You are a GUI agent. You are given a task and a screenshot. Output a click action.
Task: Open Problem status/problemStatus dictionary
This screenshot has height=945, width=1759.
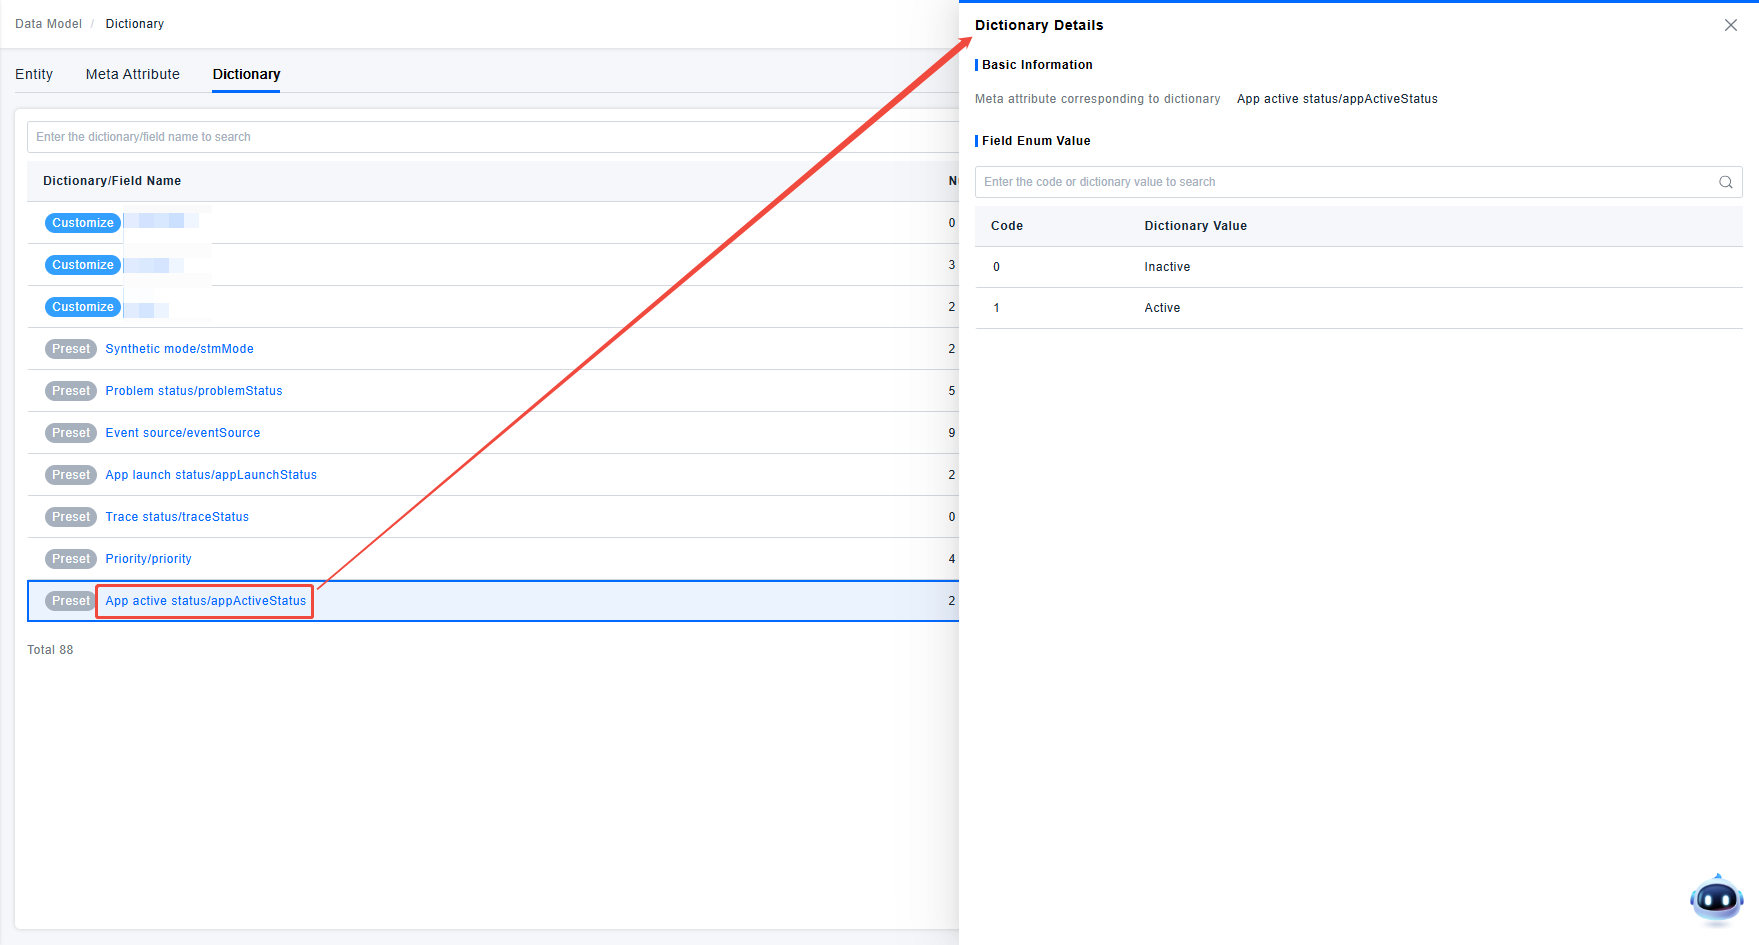194,391
